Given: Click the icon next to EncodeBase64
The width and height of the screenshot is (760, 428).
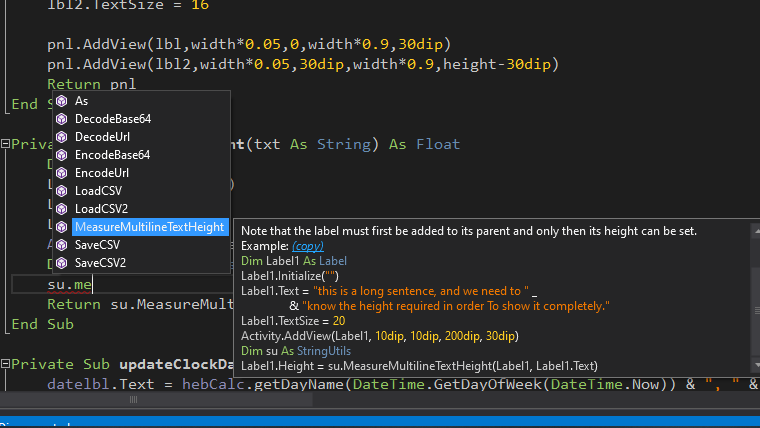Looking at the screenshot, I should [x=62, y=155].
